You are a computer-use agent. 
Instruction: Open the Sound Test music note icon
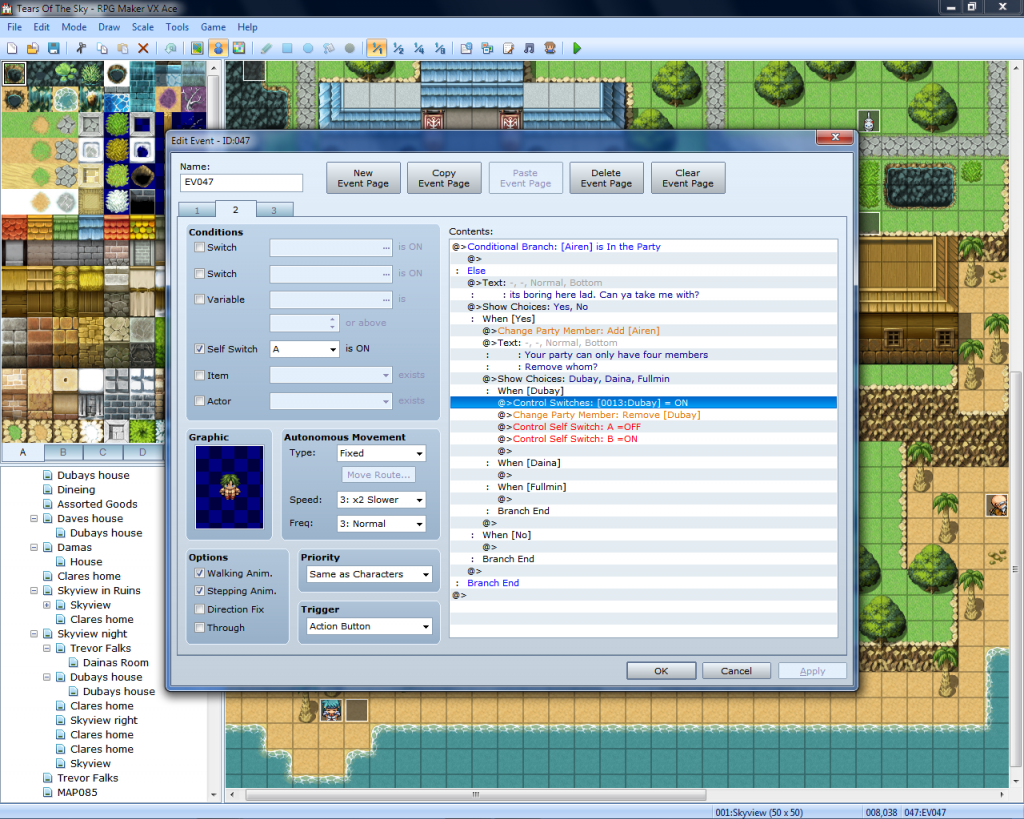tap(529, 48)
